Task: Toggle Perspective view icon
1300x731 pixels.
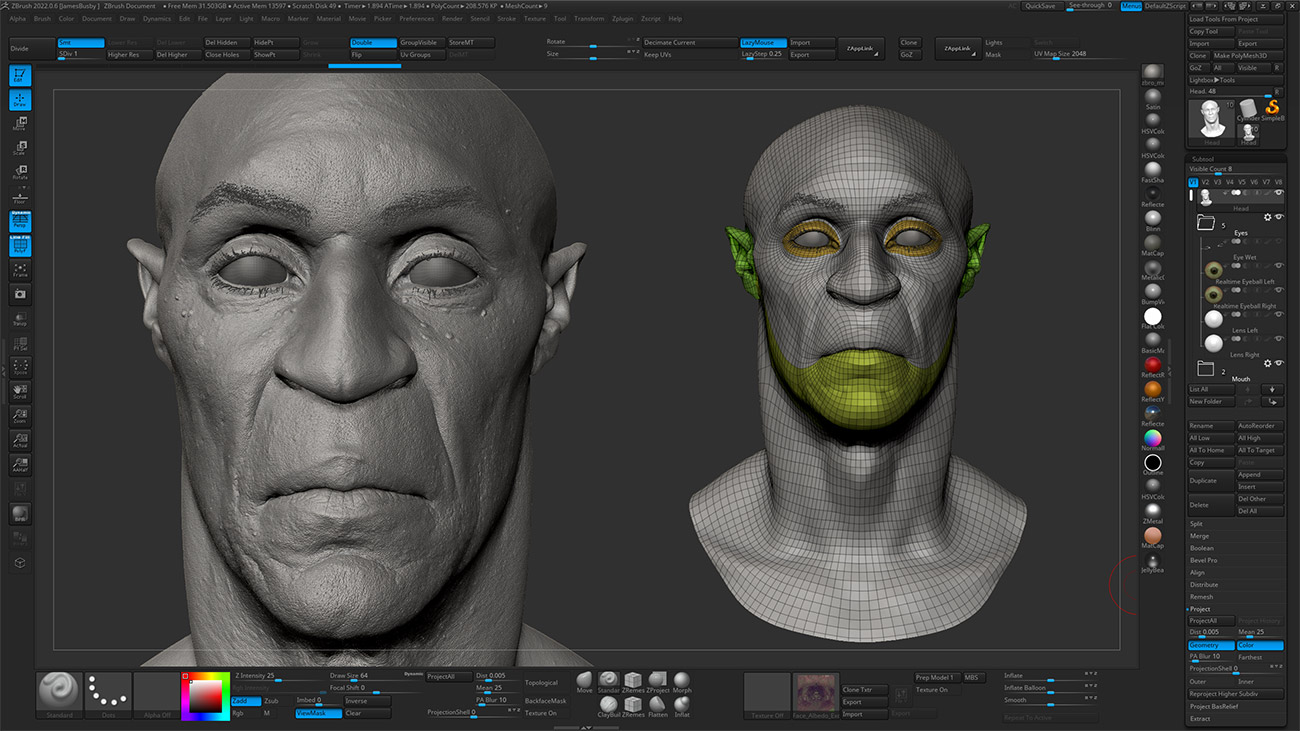Action: coord(20,221)
